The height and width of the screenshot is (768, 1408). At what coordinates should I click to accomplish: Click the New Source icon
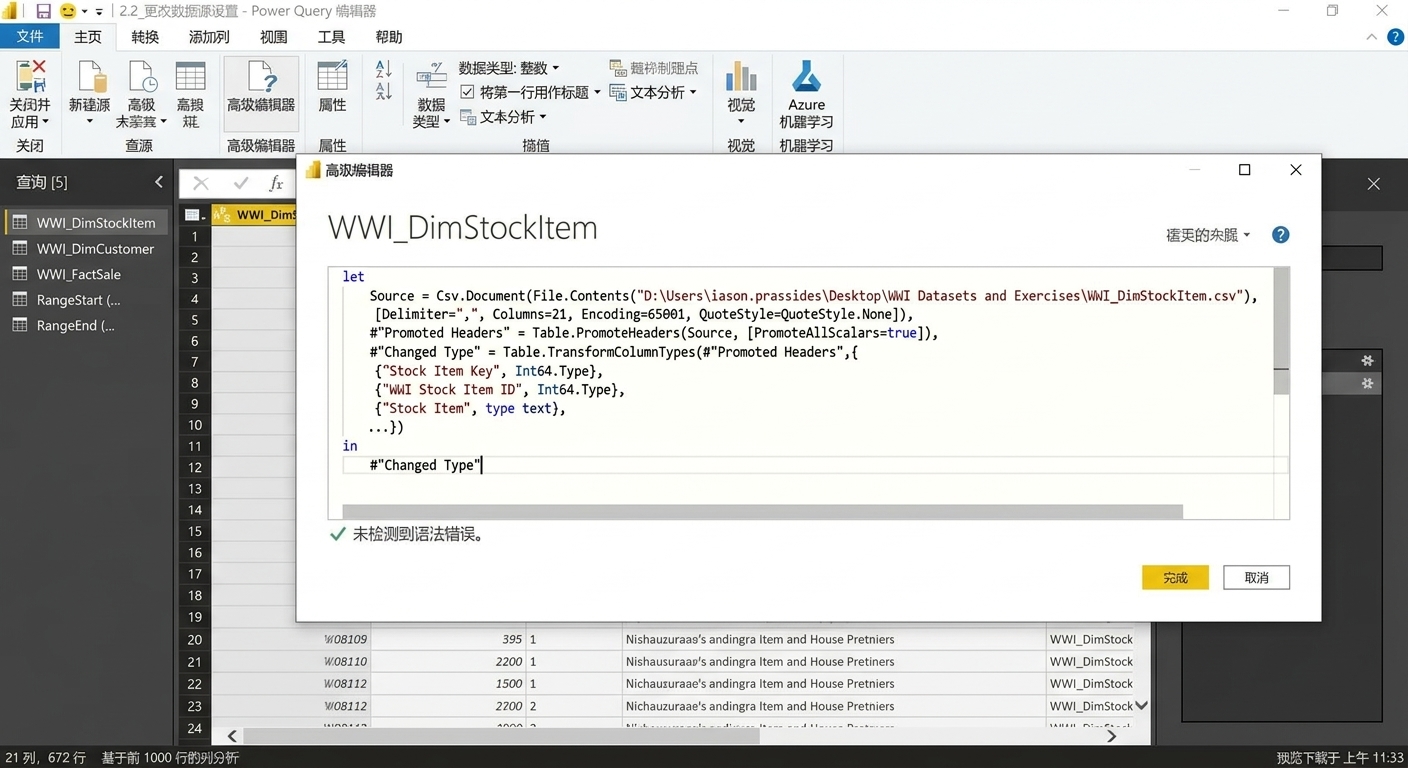click(x=90, y=76)
